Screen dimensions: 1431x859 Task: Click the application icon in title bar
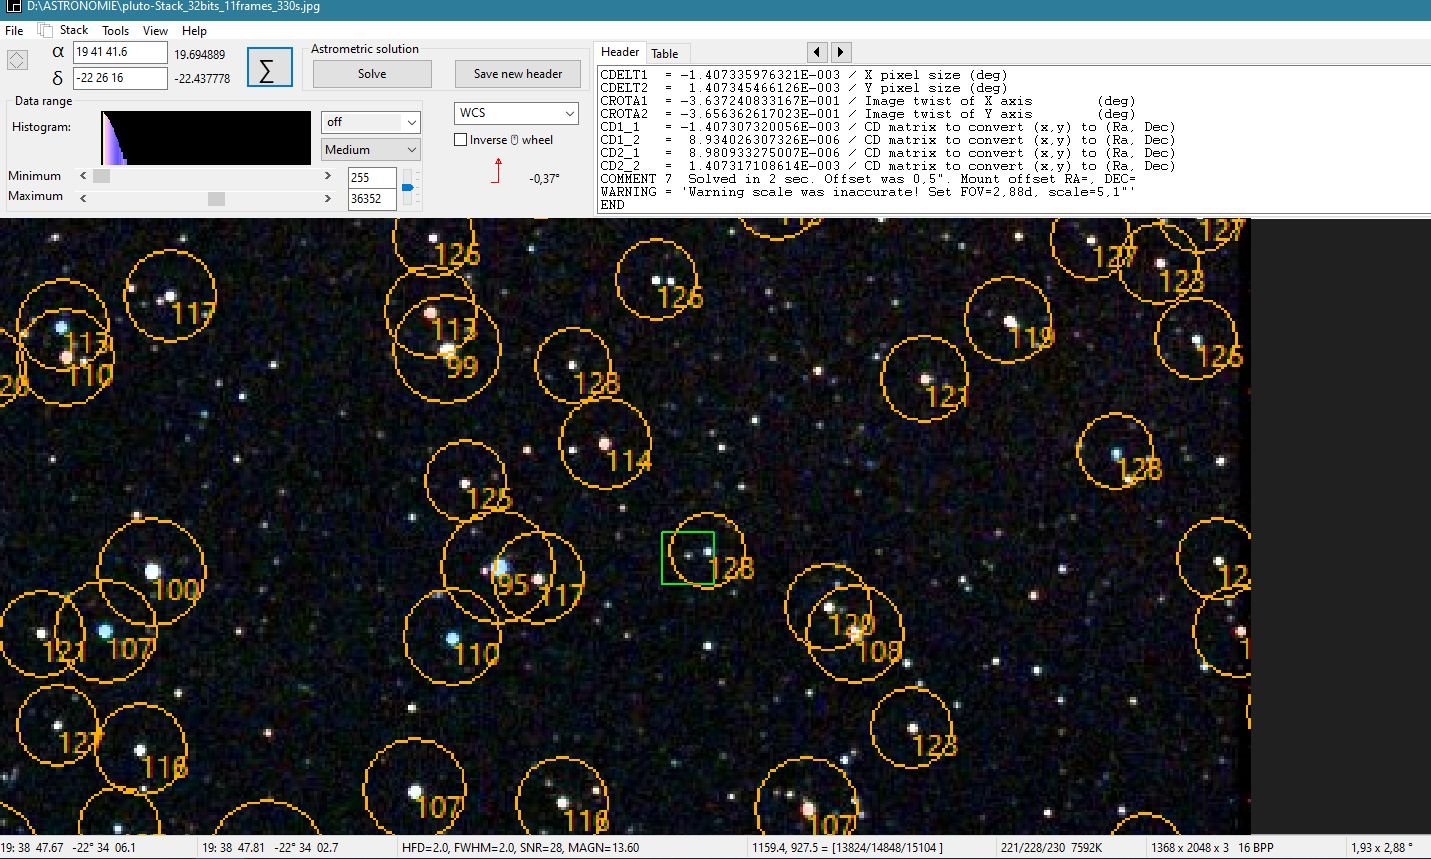pos(13,7)
